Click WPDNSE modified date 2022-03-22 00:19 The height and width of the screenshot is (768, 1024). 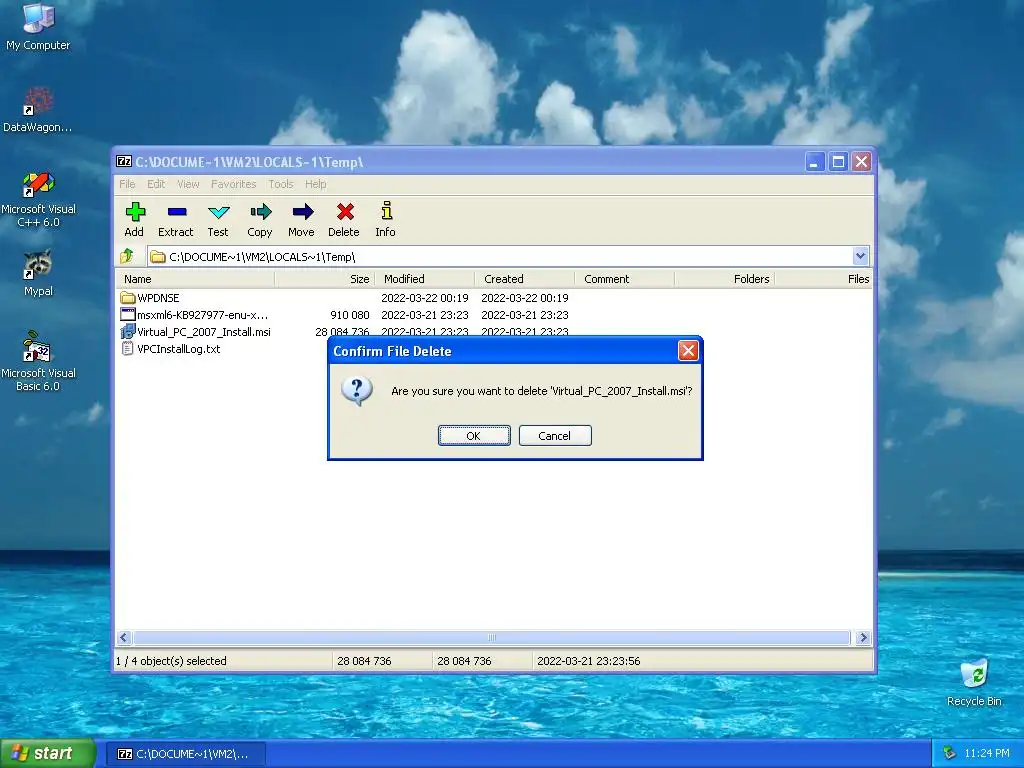pyautogui.click(x=425, y=298)
